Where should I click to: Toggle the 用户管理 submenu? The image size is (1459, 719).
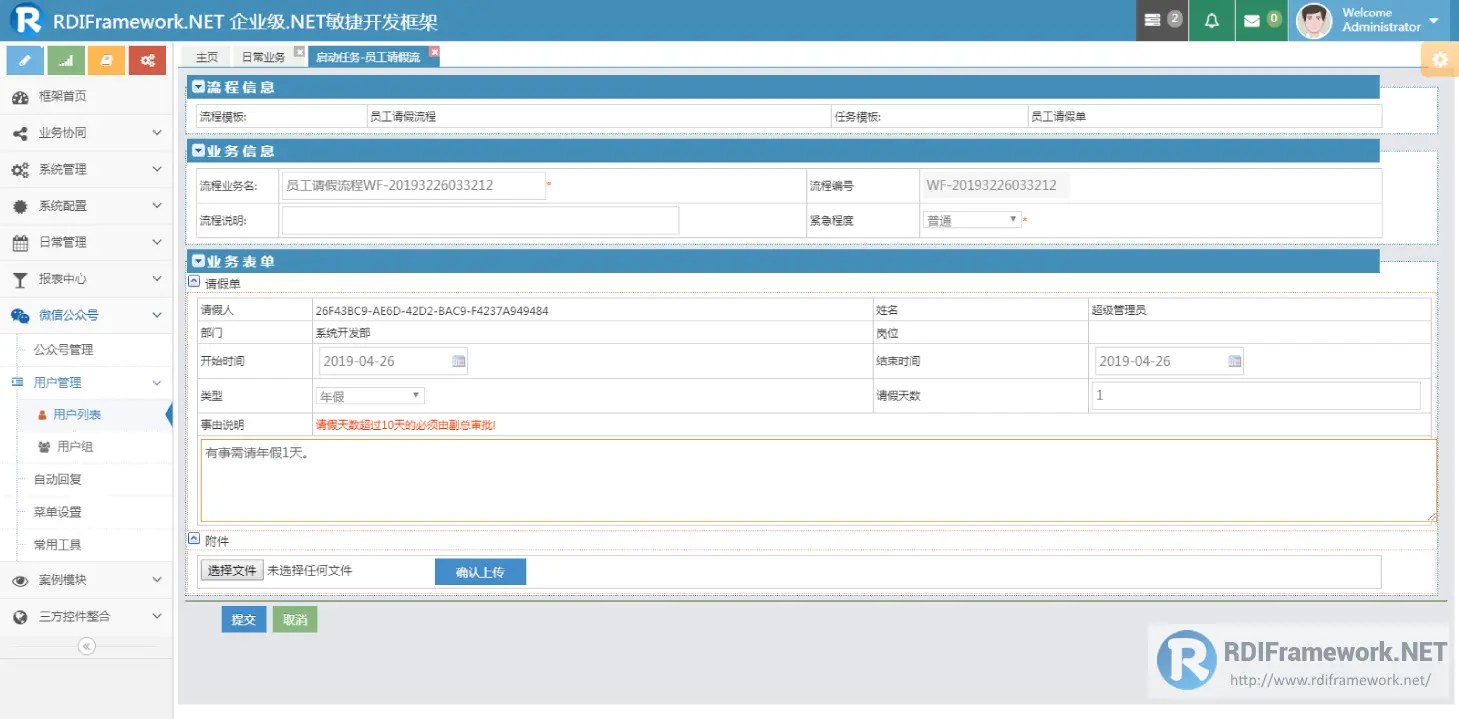pyautogui.click(x=86, y=382)
